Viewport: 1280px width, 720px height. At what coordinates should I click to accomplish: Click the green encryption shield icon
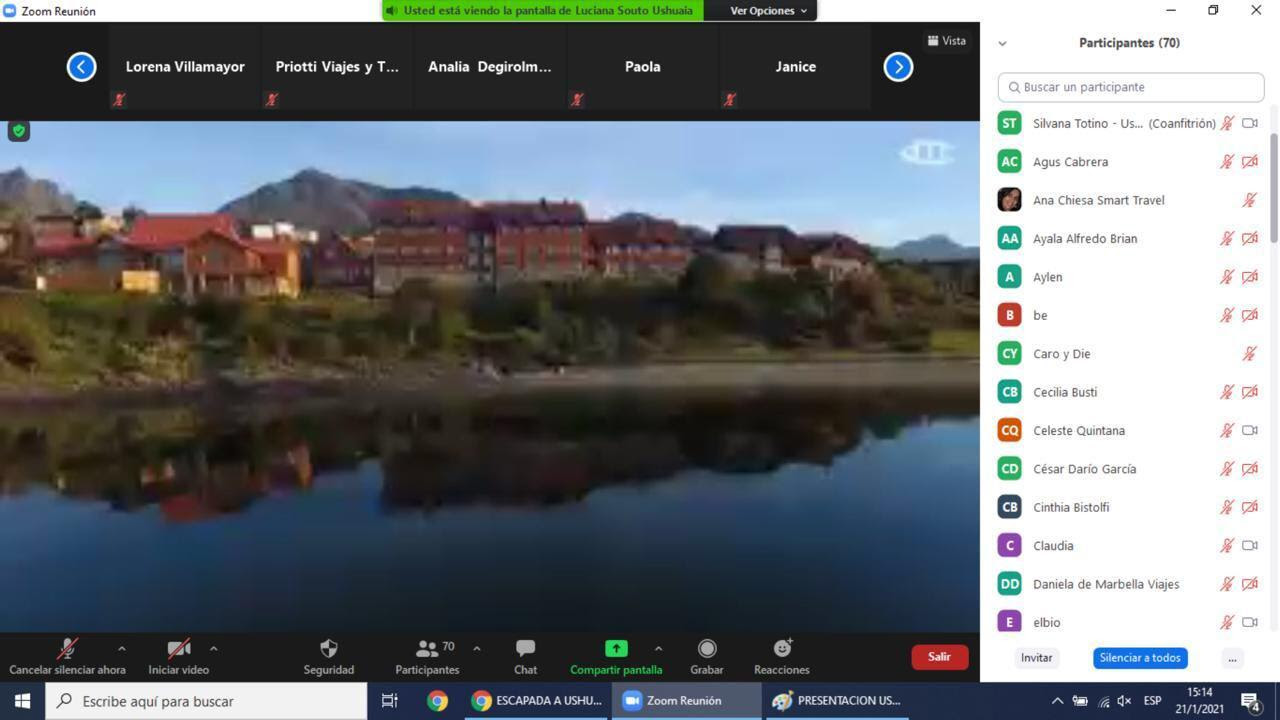coord(19,131)
